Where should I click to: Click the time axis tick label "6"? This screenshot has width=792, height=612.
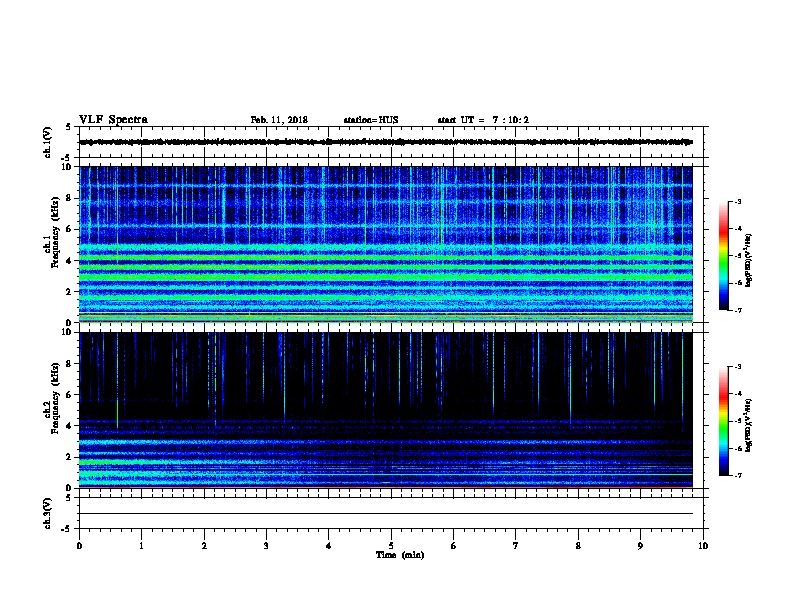[454, 546]
